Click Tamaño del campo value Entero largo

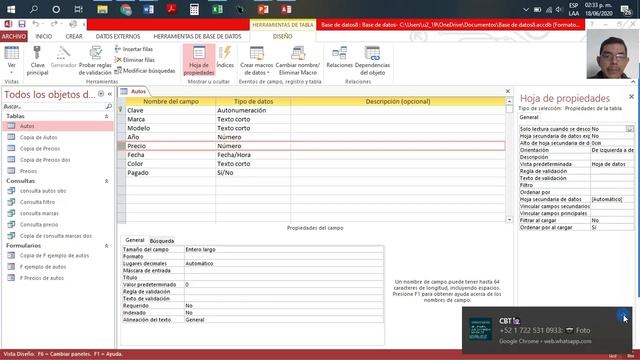tap(284, 249)
